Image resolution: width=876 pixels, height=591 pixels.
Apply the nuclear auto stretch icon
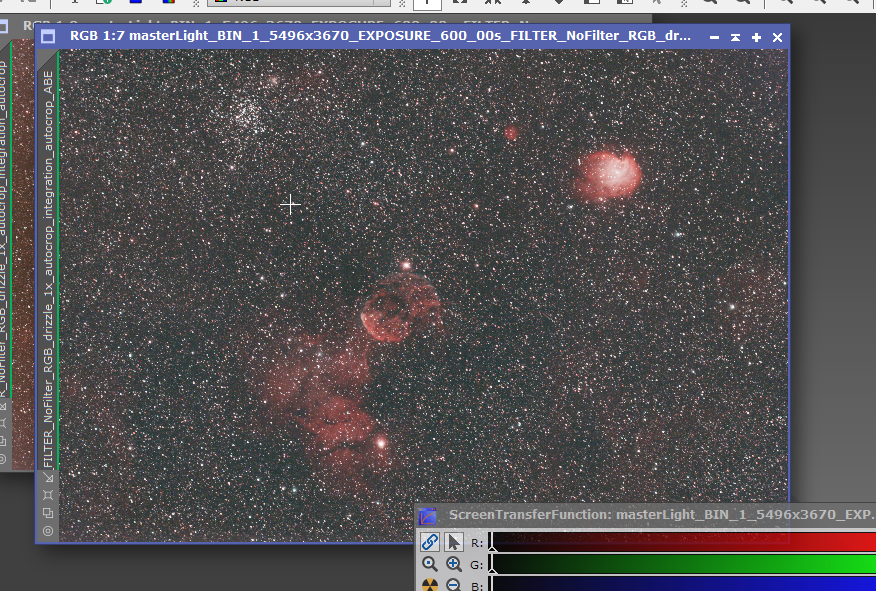tap(430, 585)
